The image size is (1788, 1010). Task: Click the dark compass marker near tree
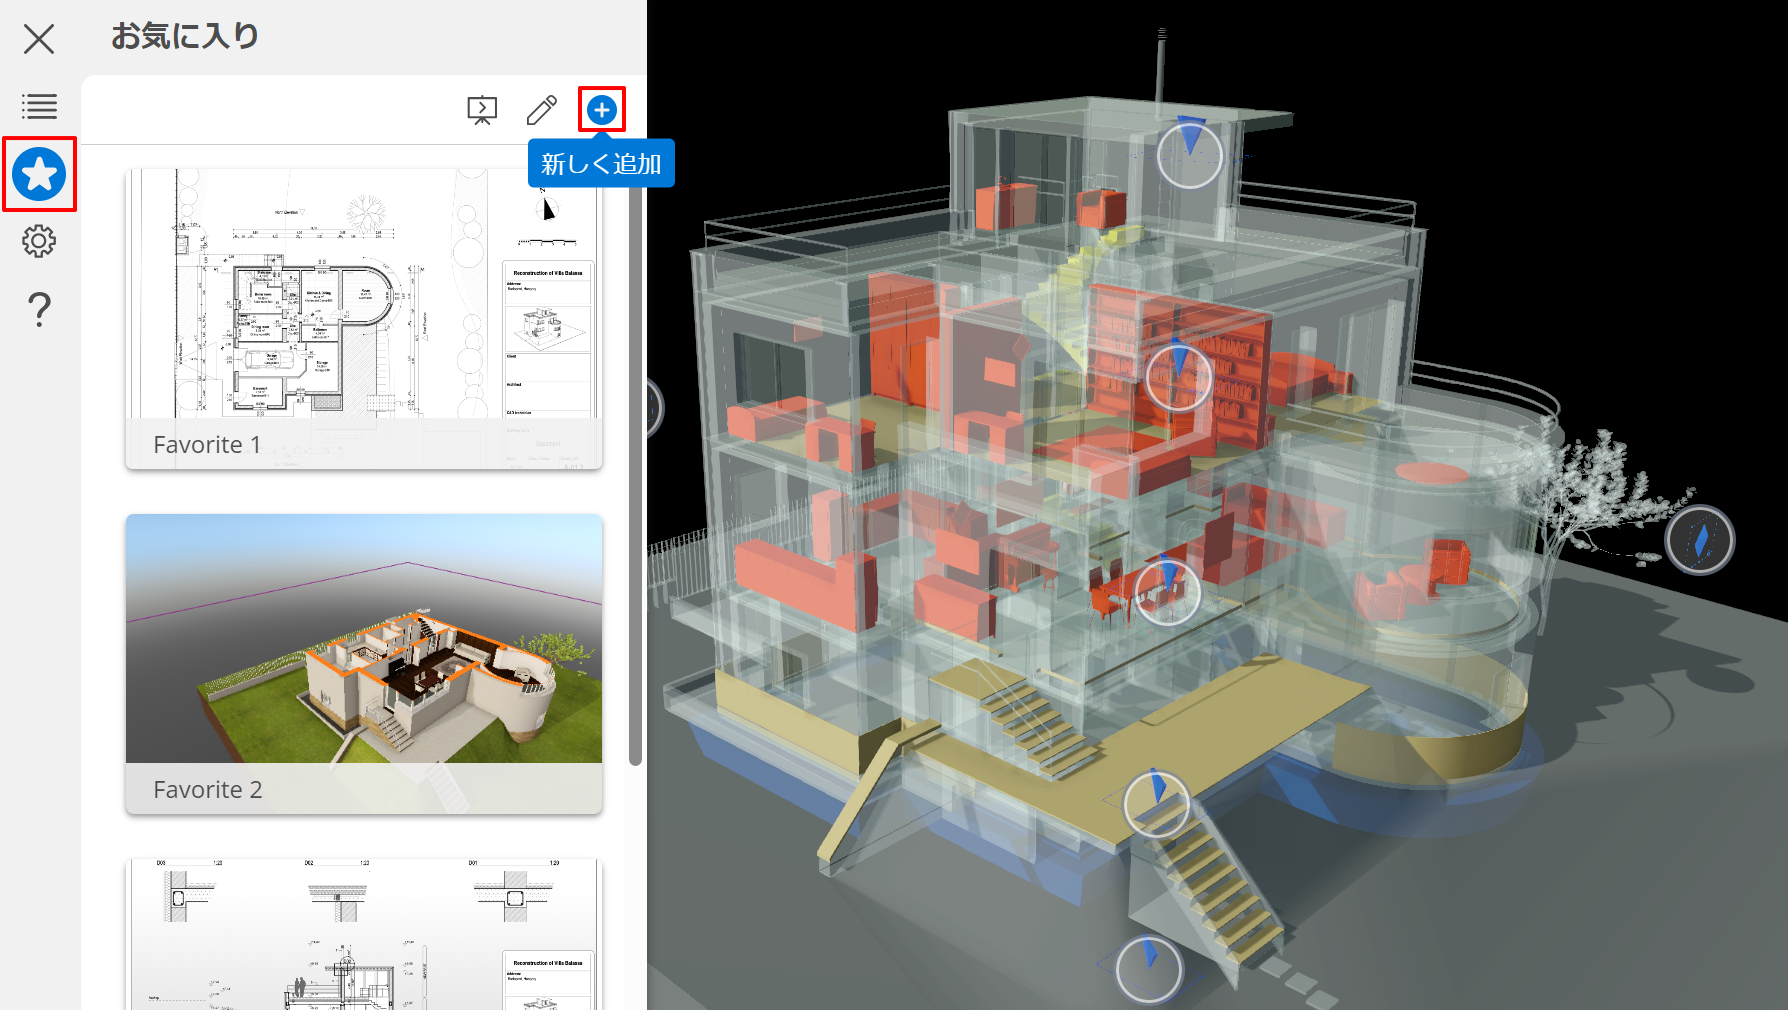1700,540
